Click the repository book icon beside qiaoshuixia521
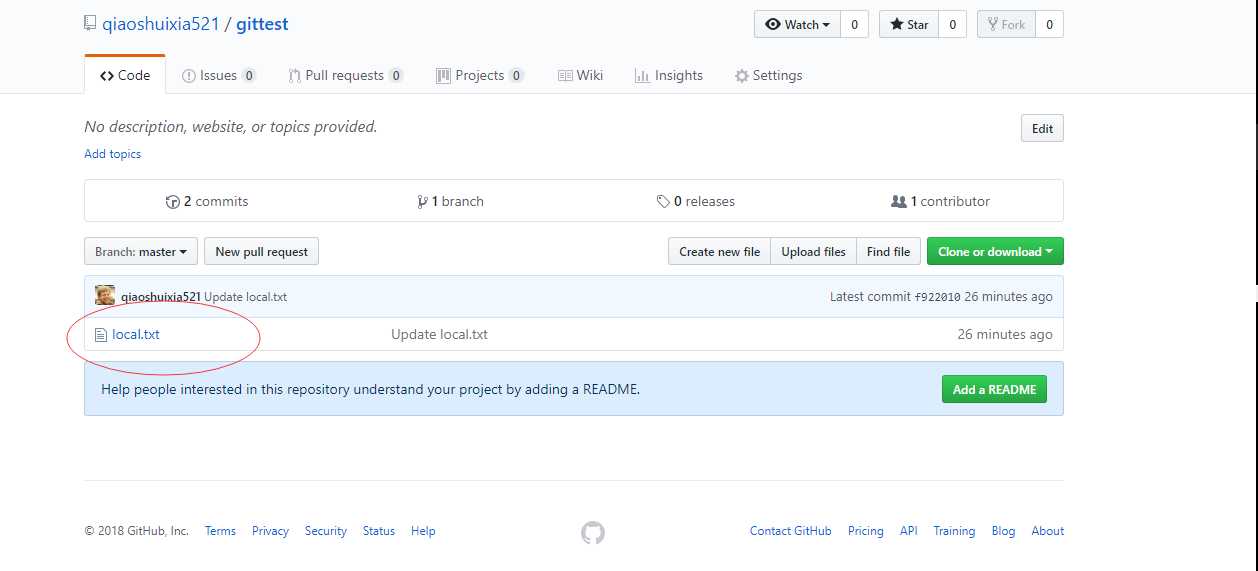 (x=90, y=24)
